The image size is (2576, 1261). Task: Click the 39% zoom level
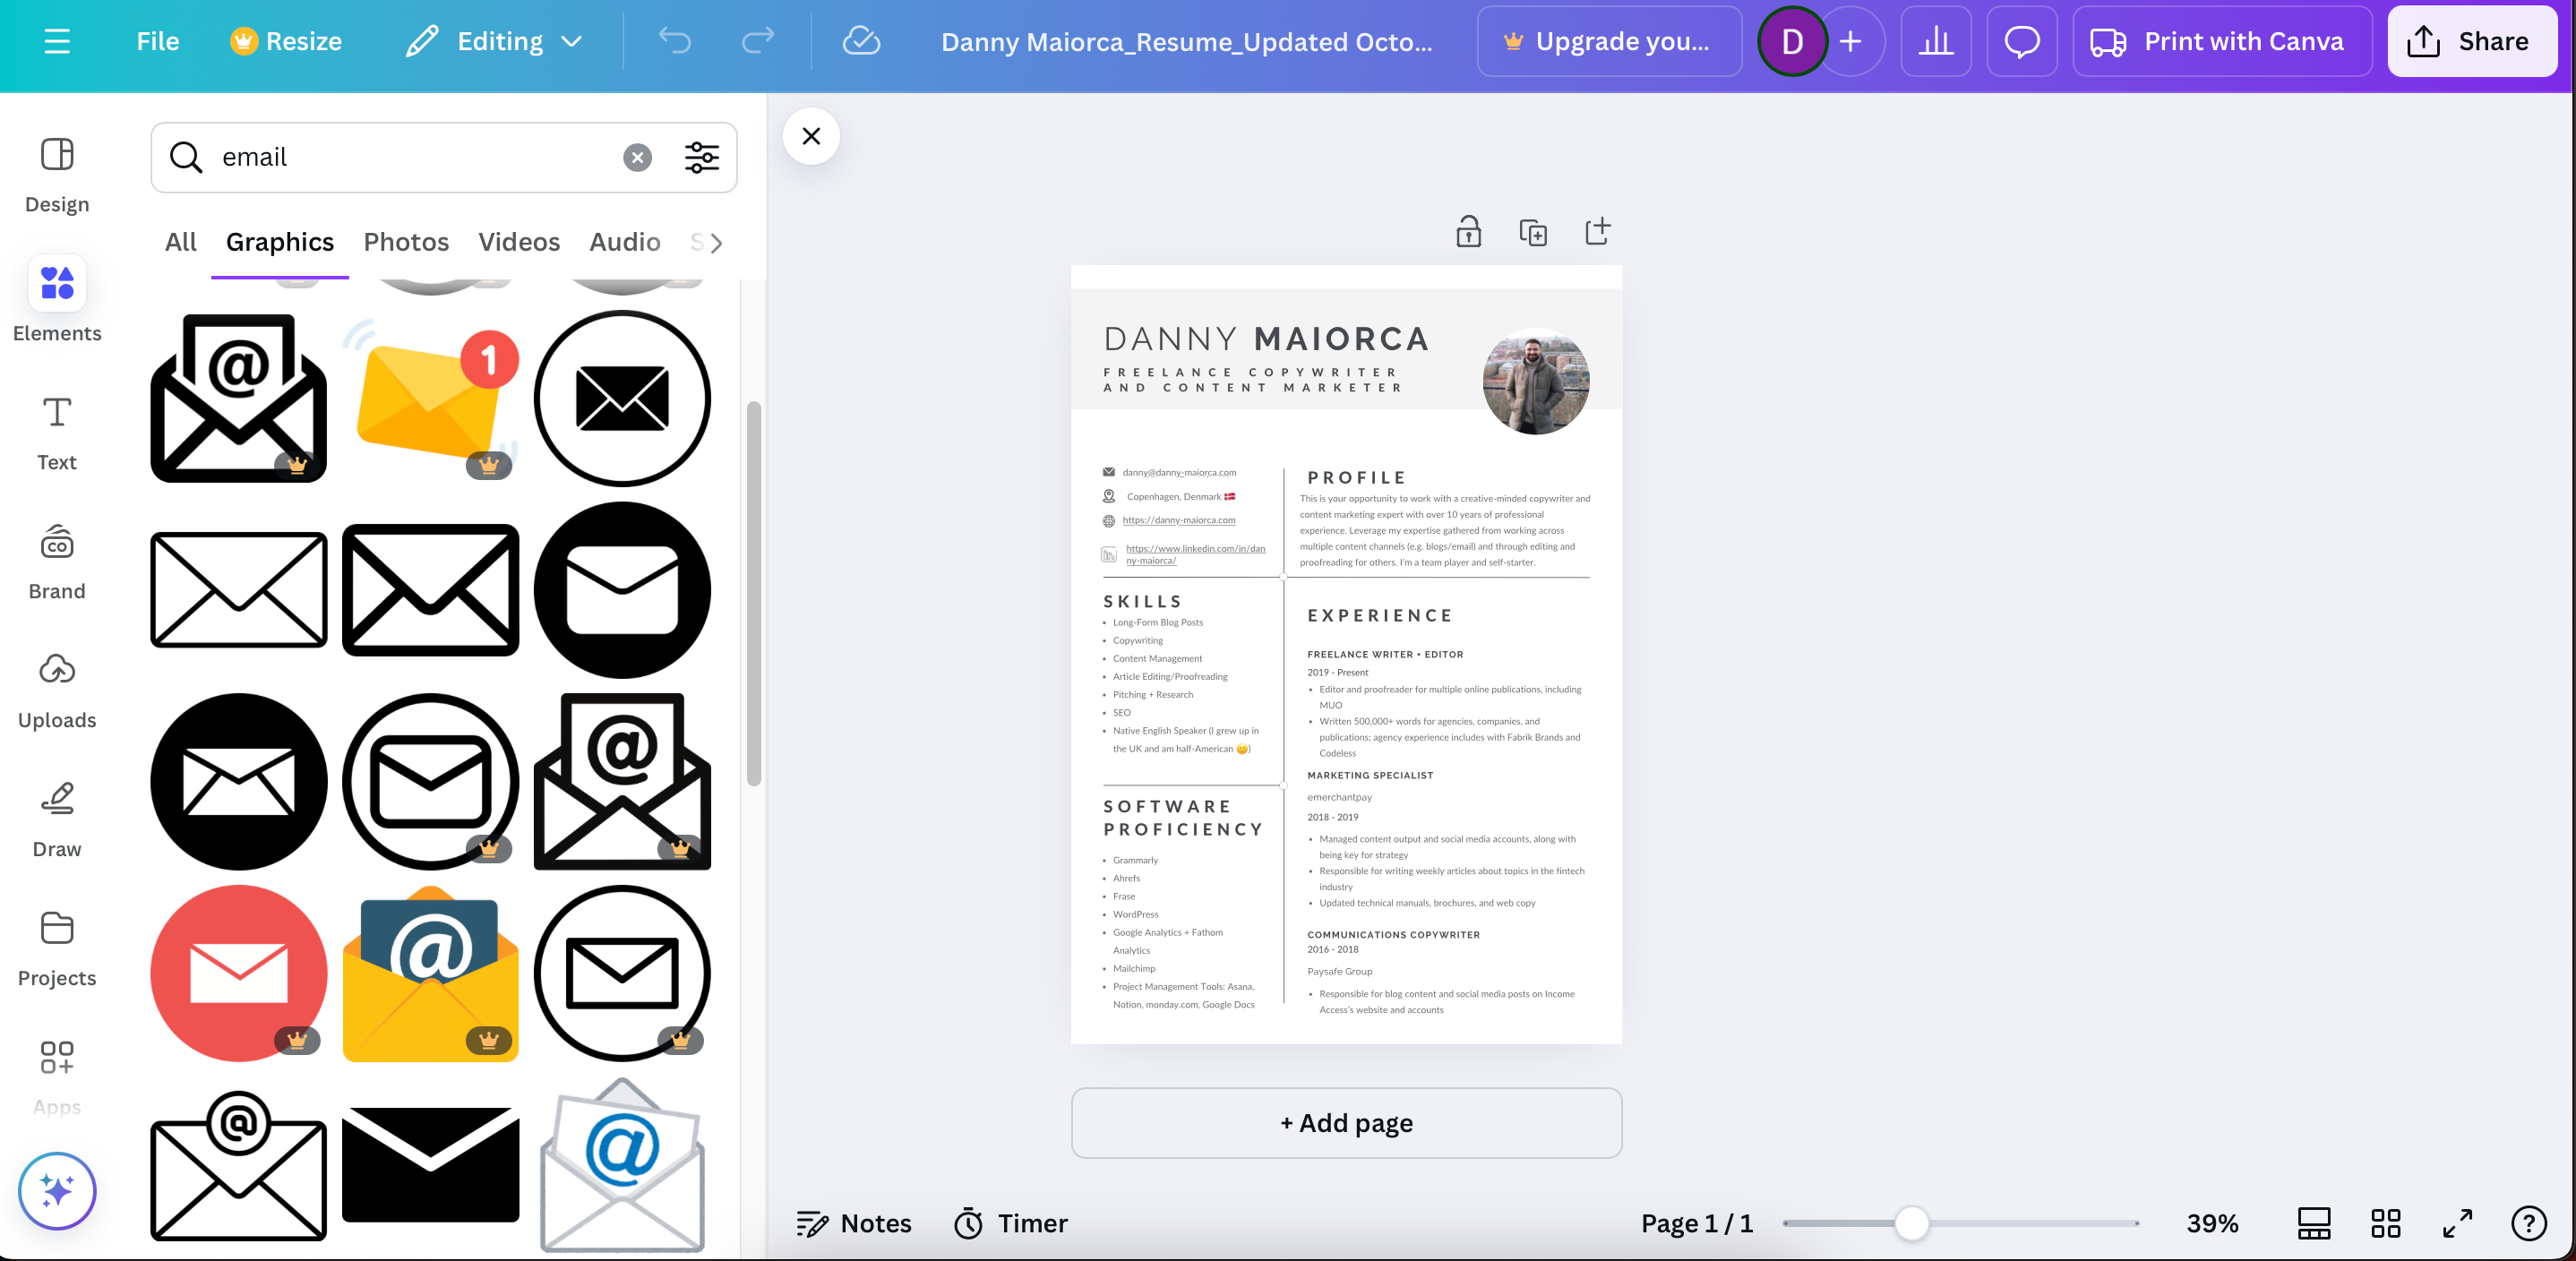pos(2212,1223)
